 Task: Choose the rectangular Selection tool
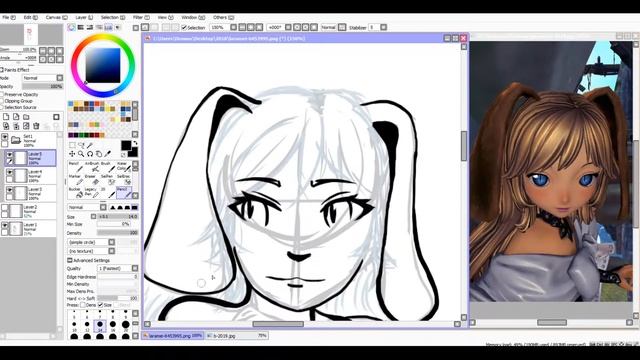coord(72,145)
